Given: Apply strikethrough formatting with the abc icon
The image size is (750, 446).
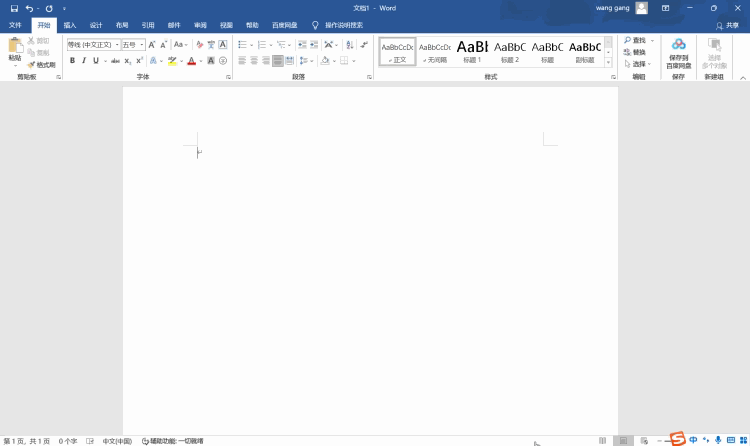Looking at the screenshot, I should tap(114, 61).
